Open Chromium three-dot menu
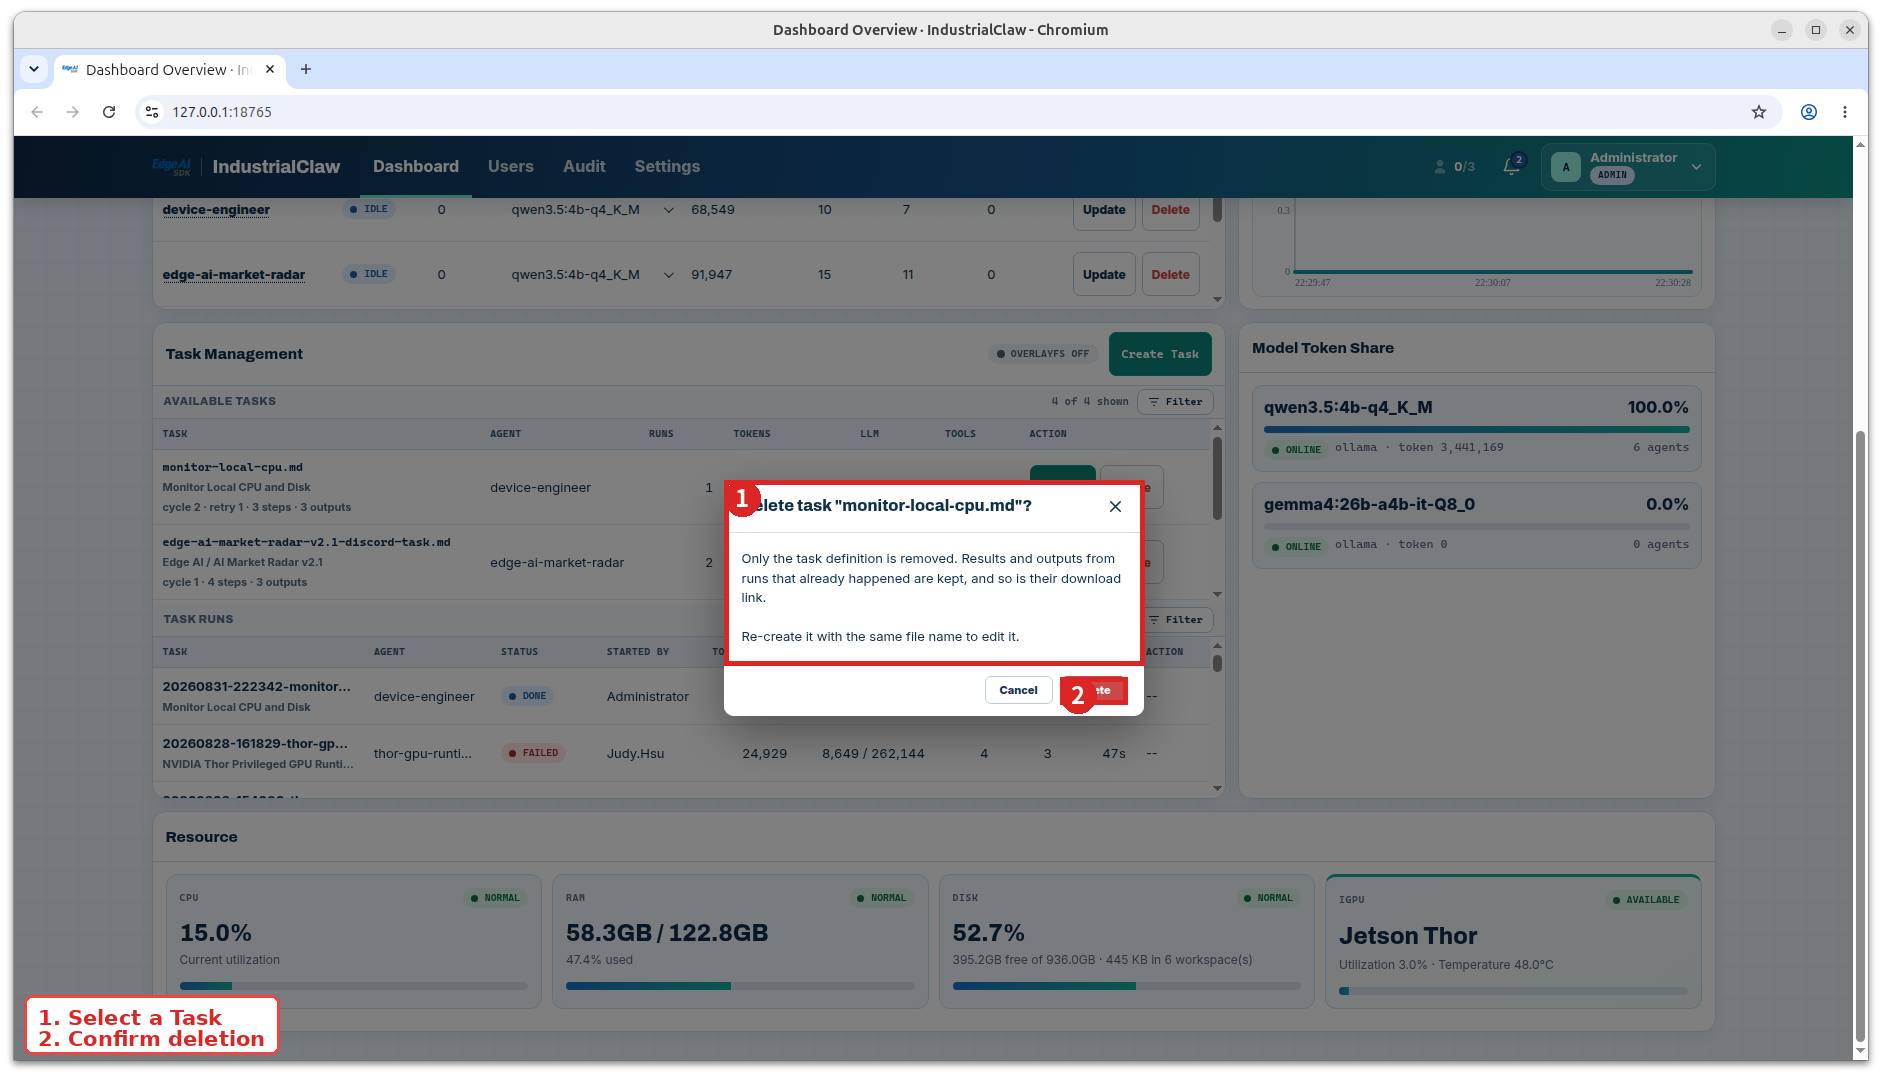The height and width of the screenshot is (1077, 1882). 1845,112
